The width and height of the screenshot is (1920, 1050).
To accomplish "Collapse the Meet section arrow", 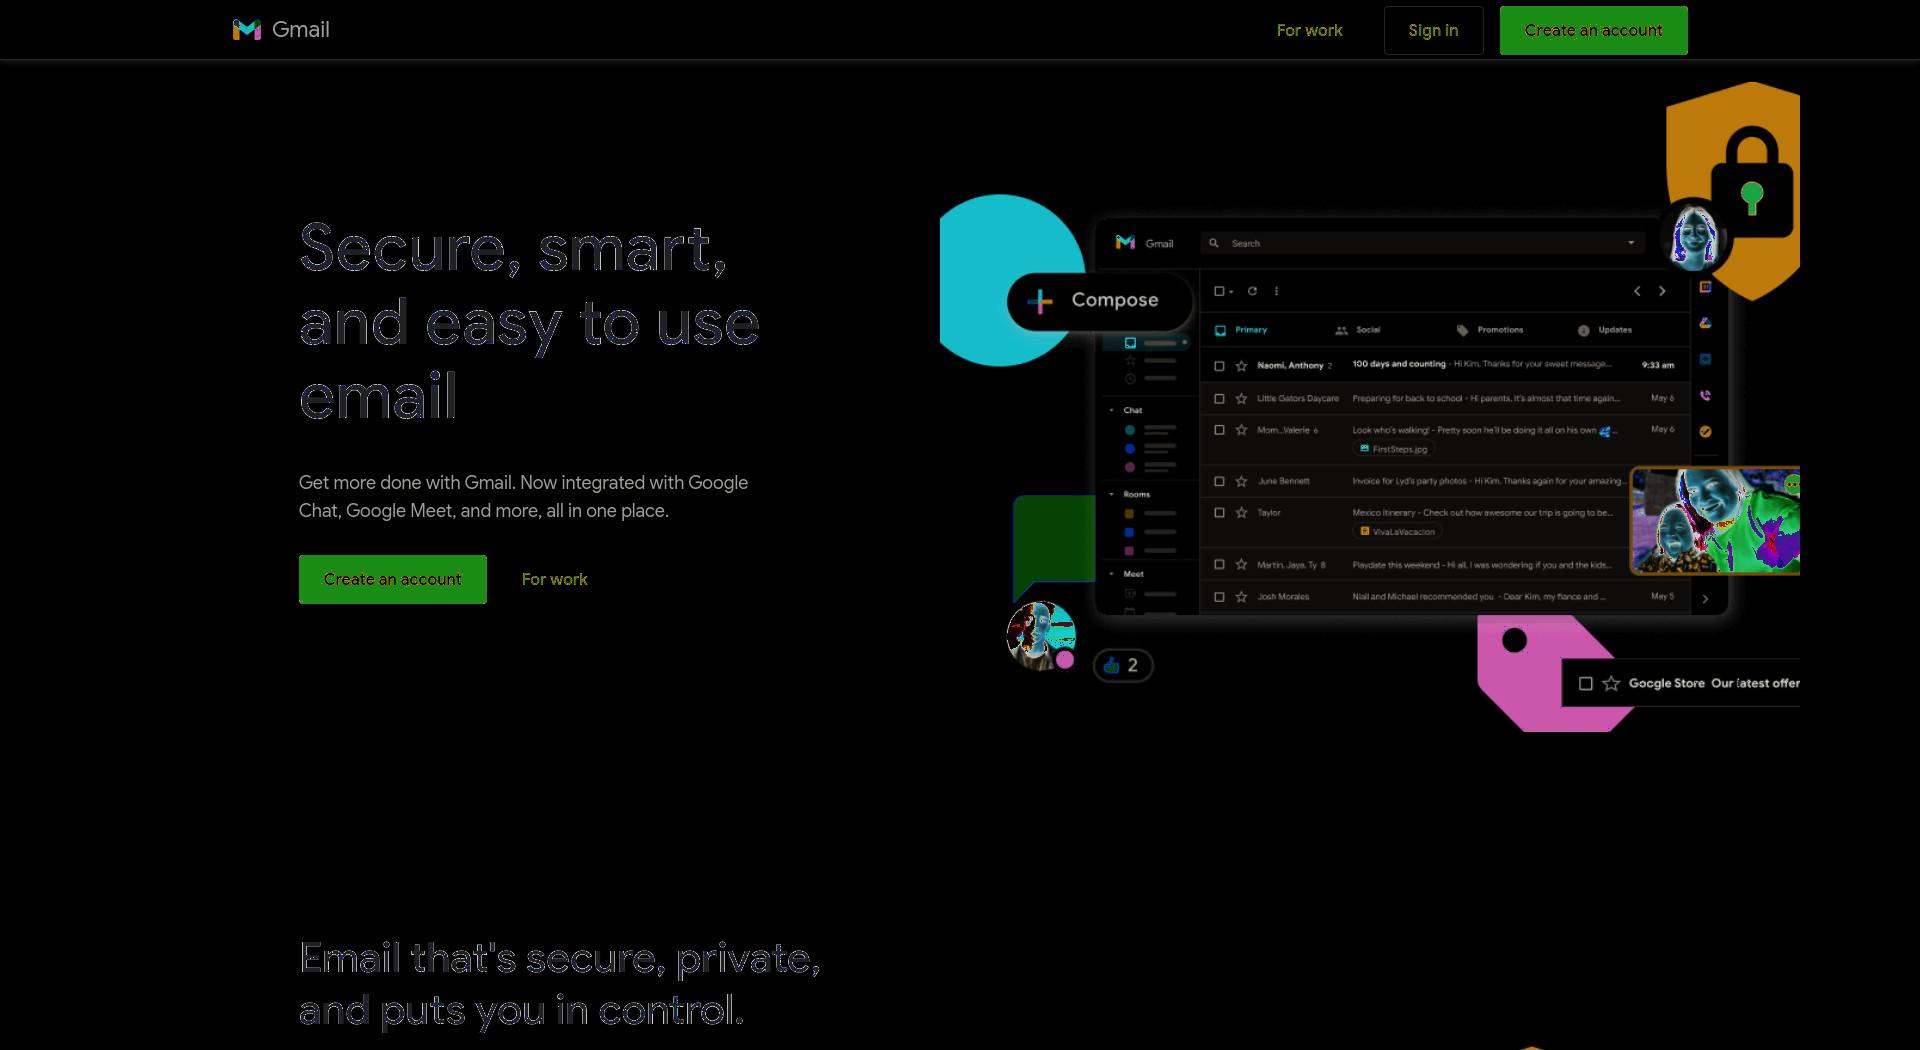I will 1111,574.
